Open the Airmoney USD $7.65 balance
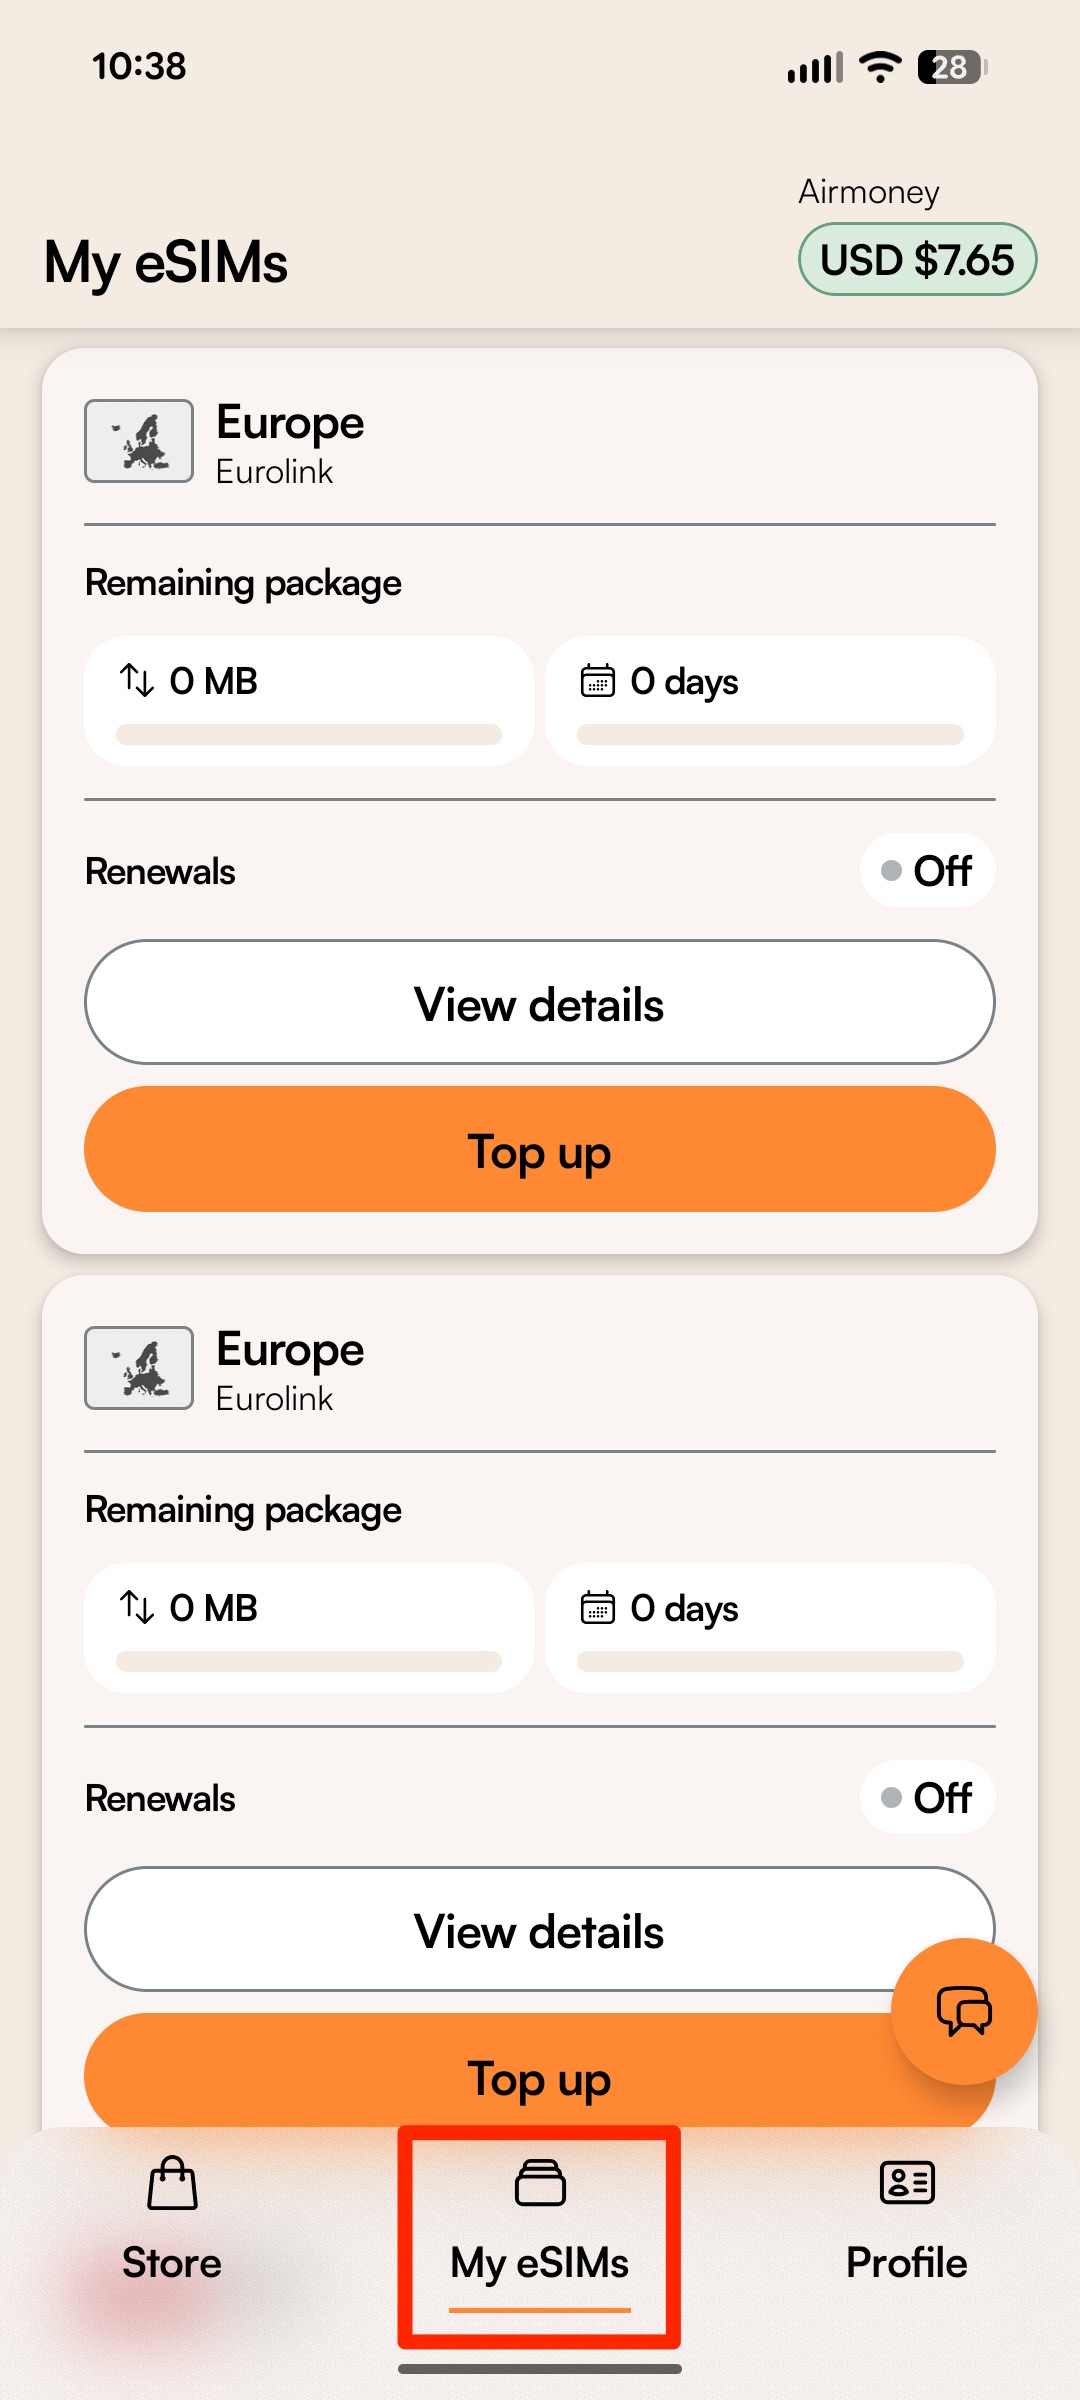Screen dimensions: 1080x2400 pyautogui.click(x=917, y=260)
